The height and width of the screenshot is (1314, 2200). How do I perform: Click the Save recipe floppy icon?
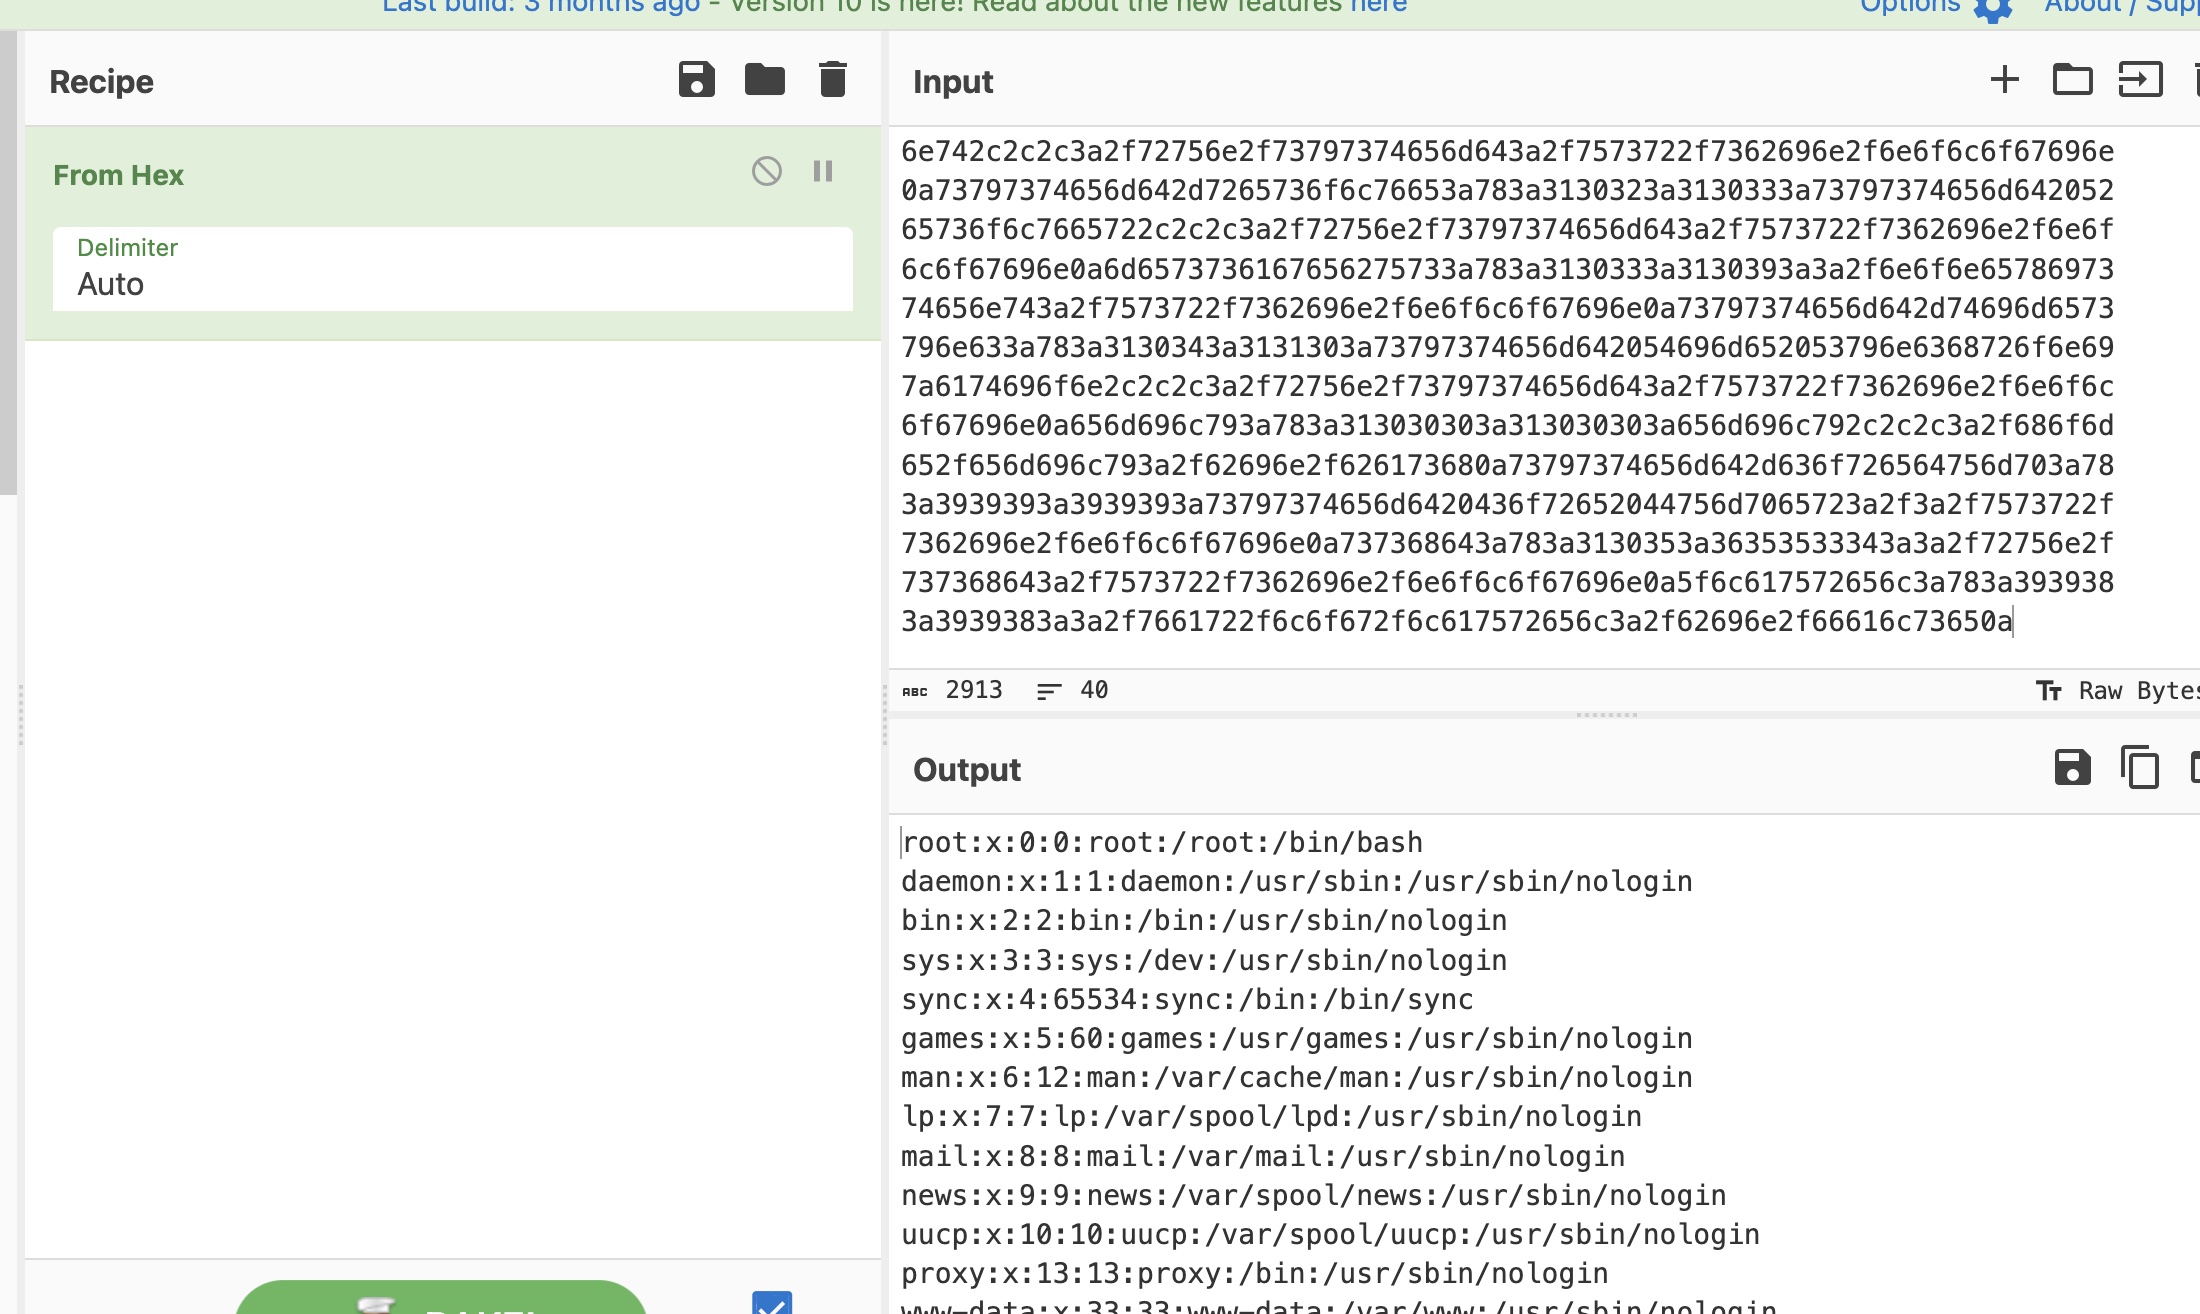[696, 80]
